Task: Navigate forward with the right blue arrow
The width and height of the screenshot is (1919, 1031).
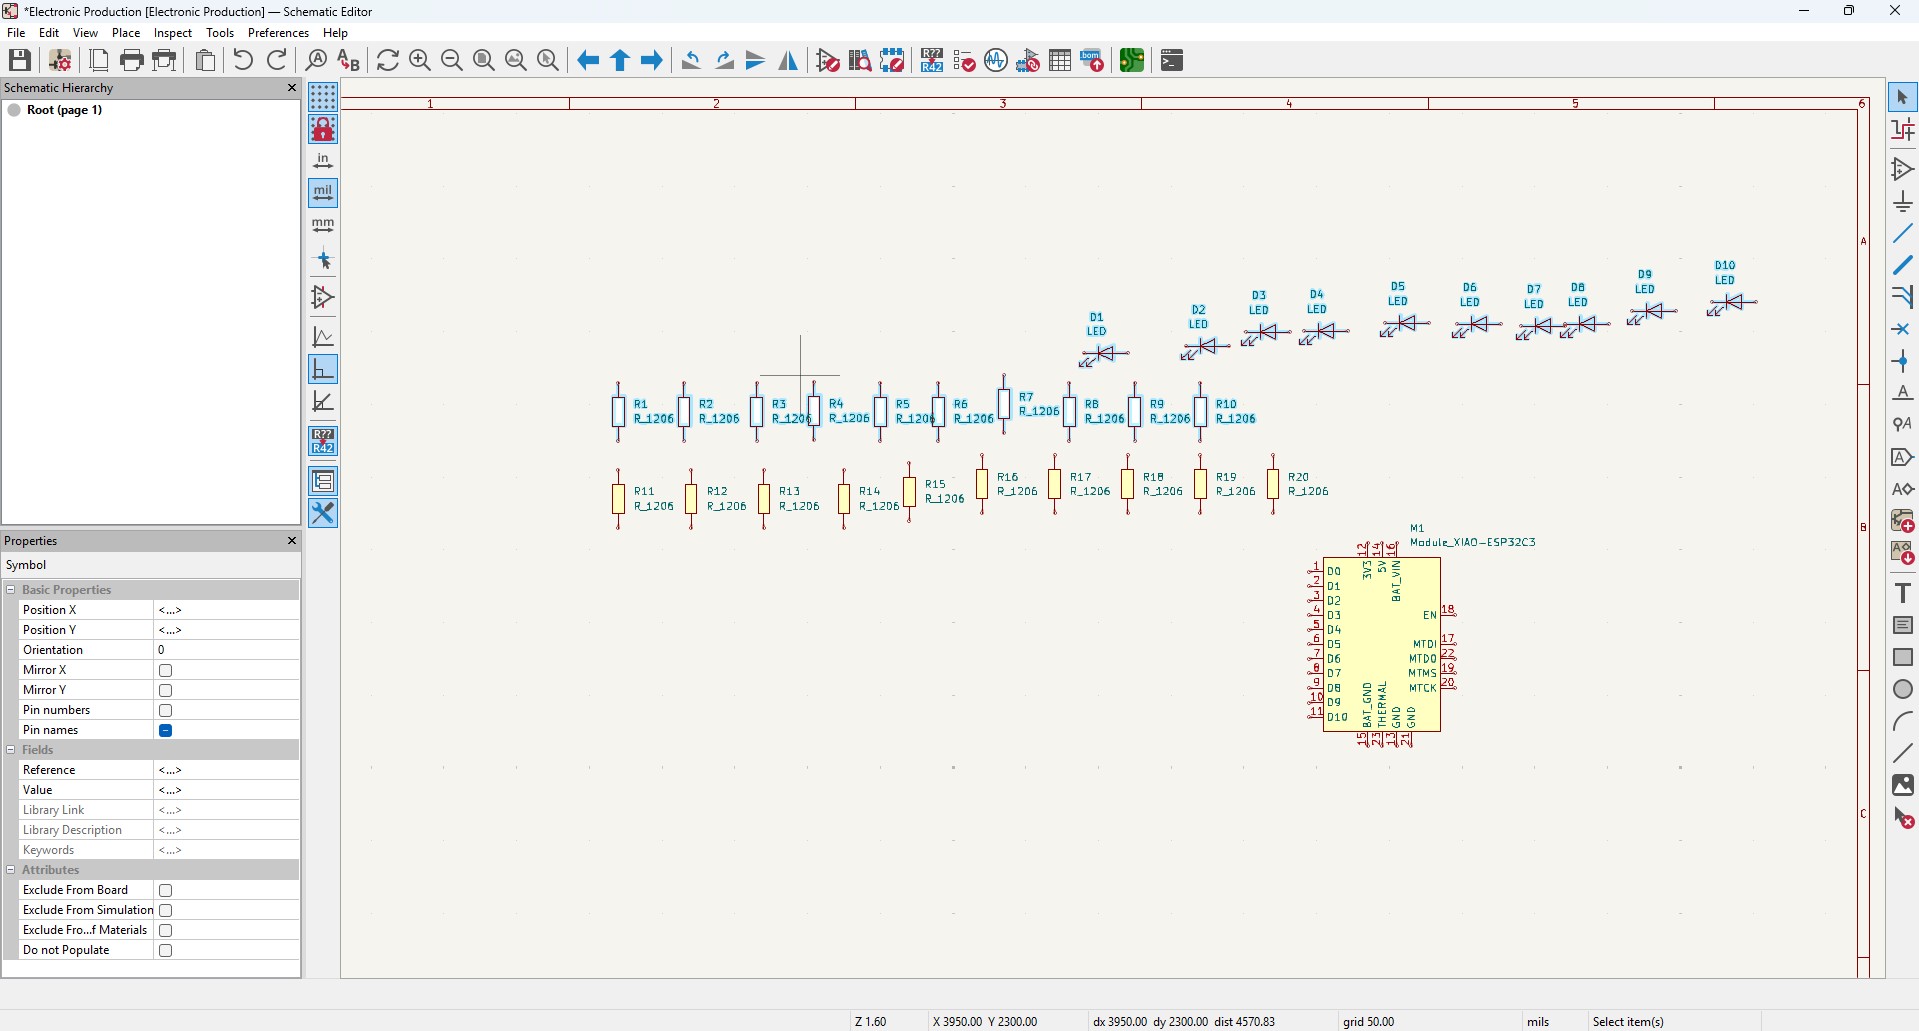Action: click(652, 60)
